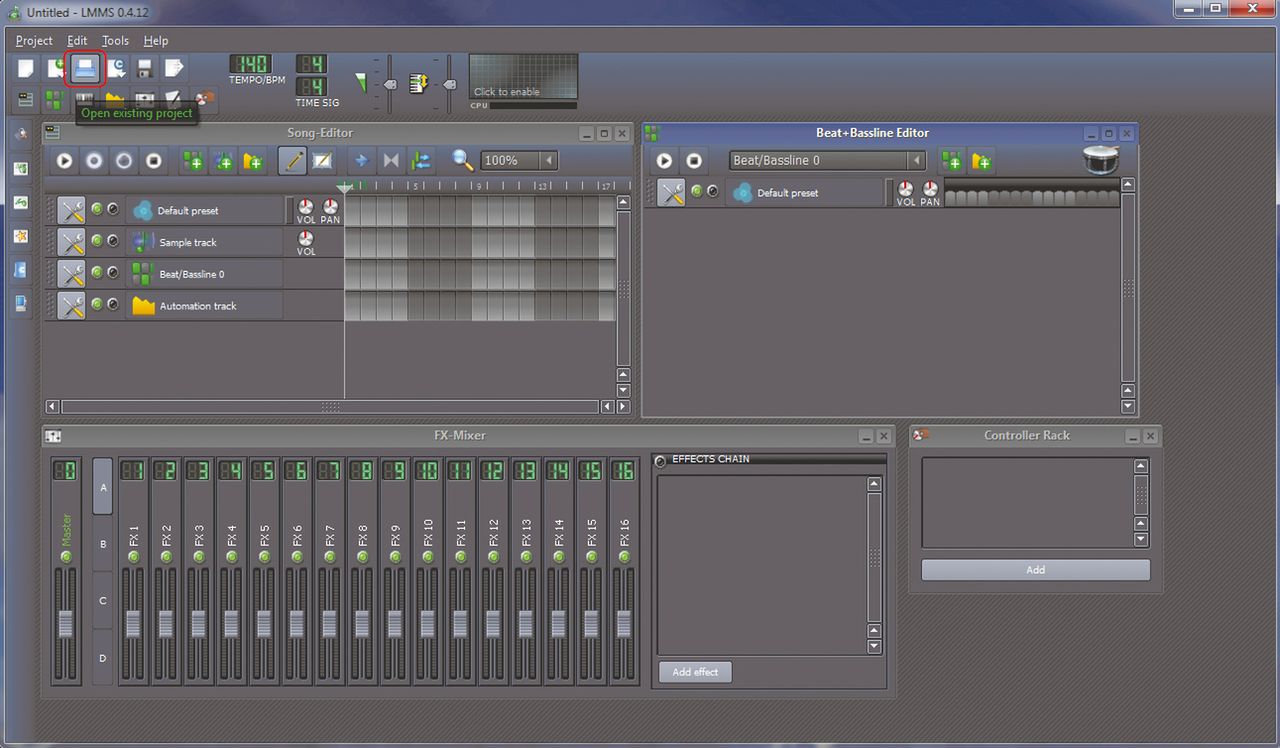Open track actions for Automation track
The image size is (1280, 748).
click(71, 305)
